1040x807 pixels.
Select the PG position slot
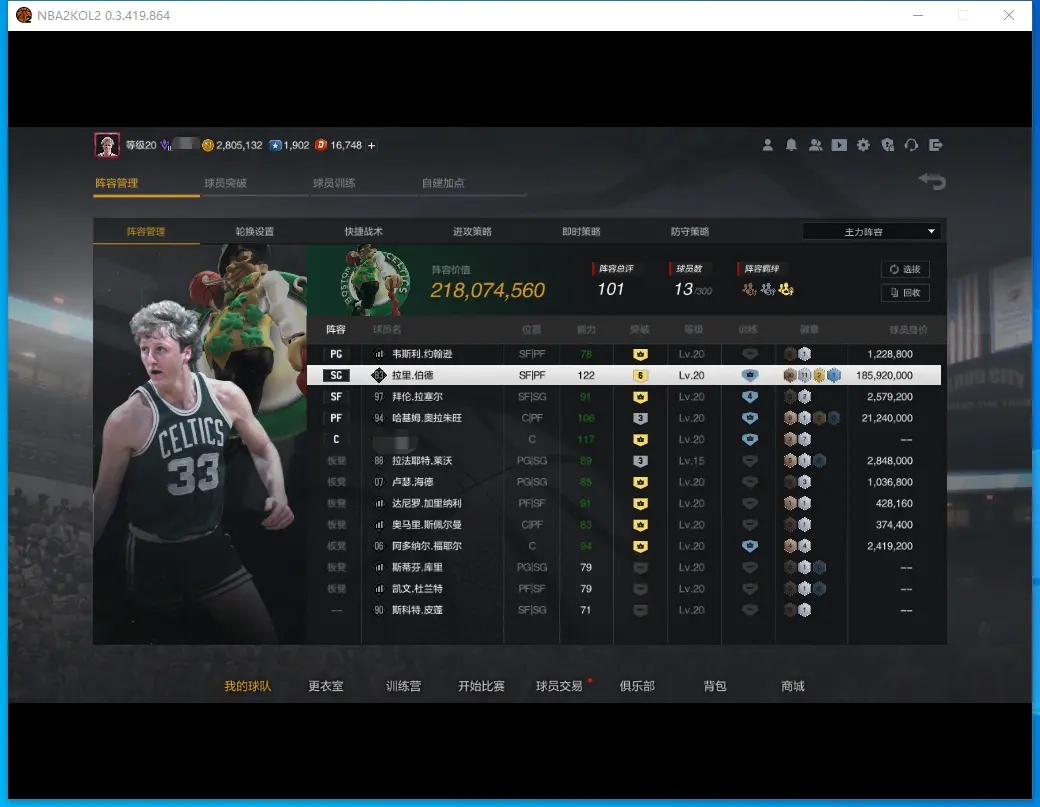coord(336,354)
